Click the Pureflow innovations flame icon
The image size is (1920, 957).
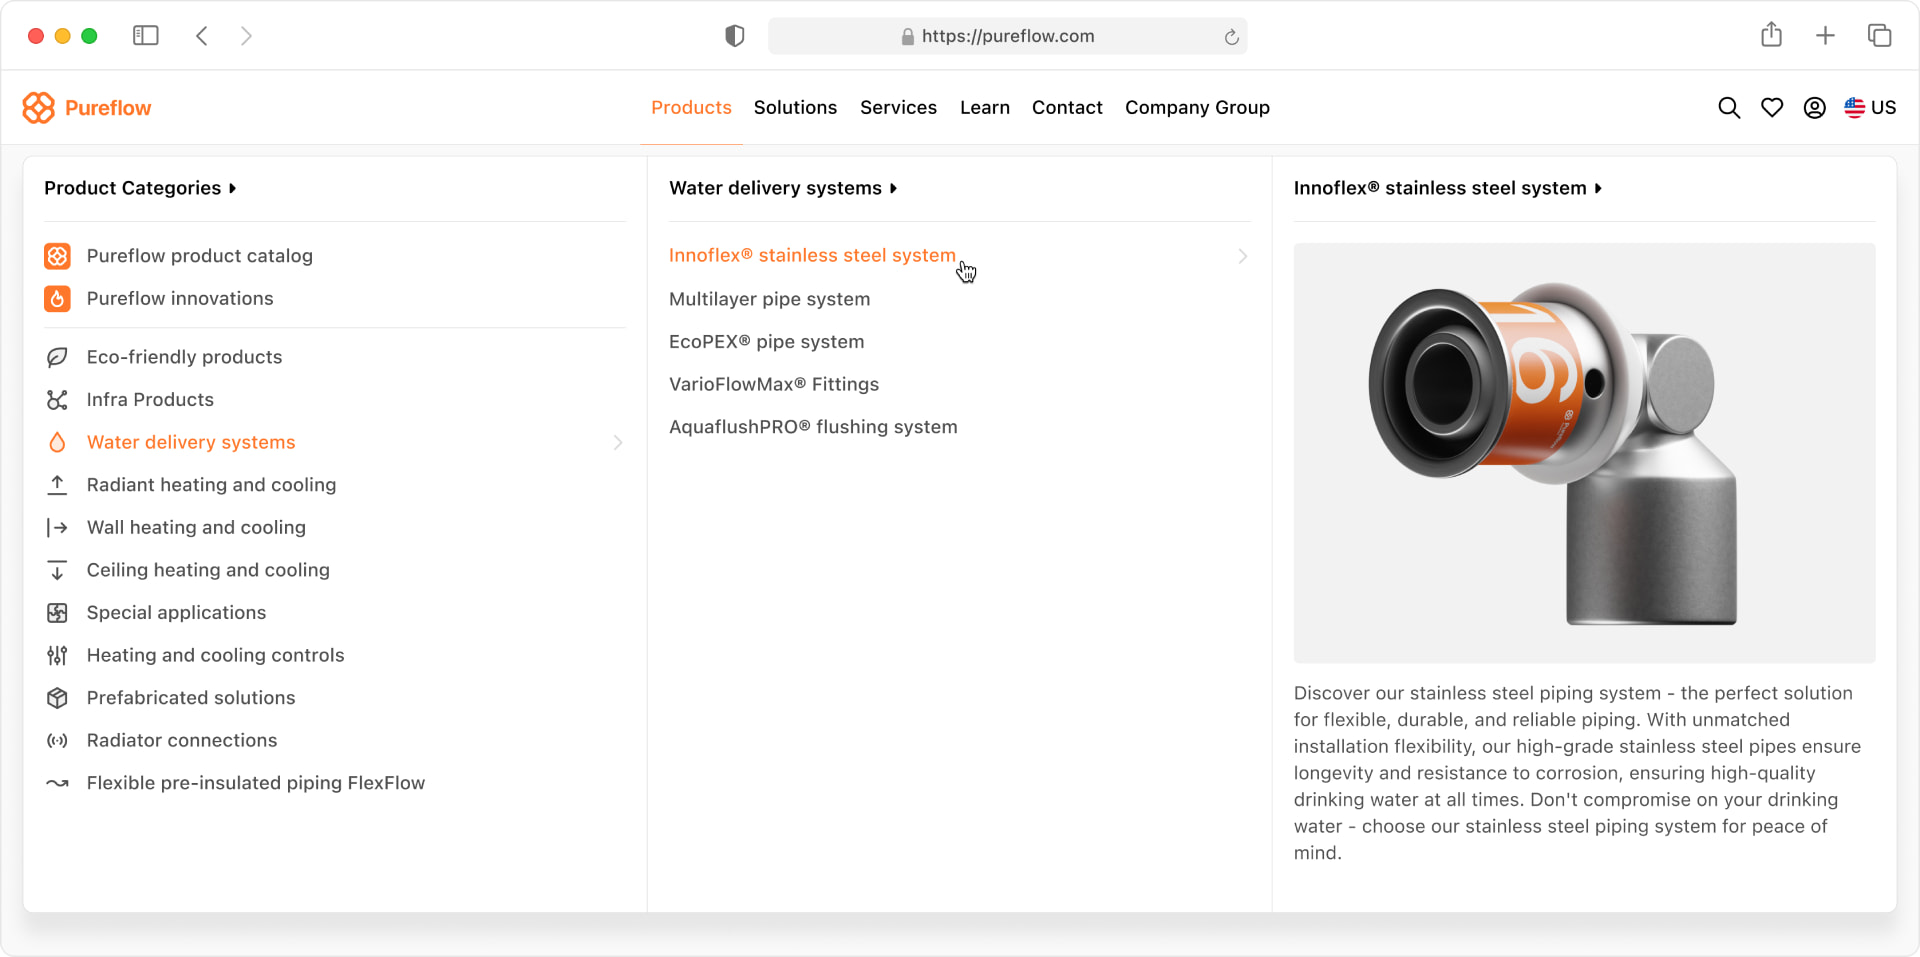tap(57, 299)
